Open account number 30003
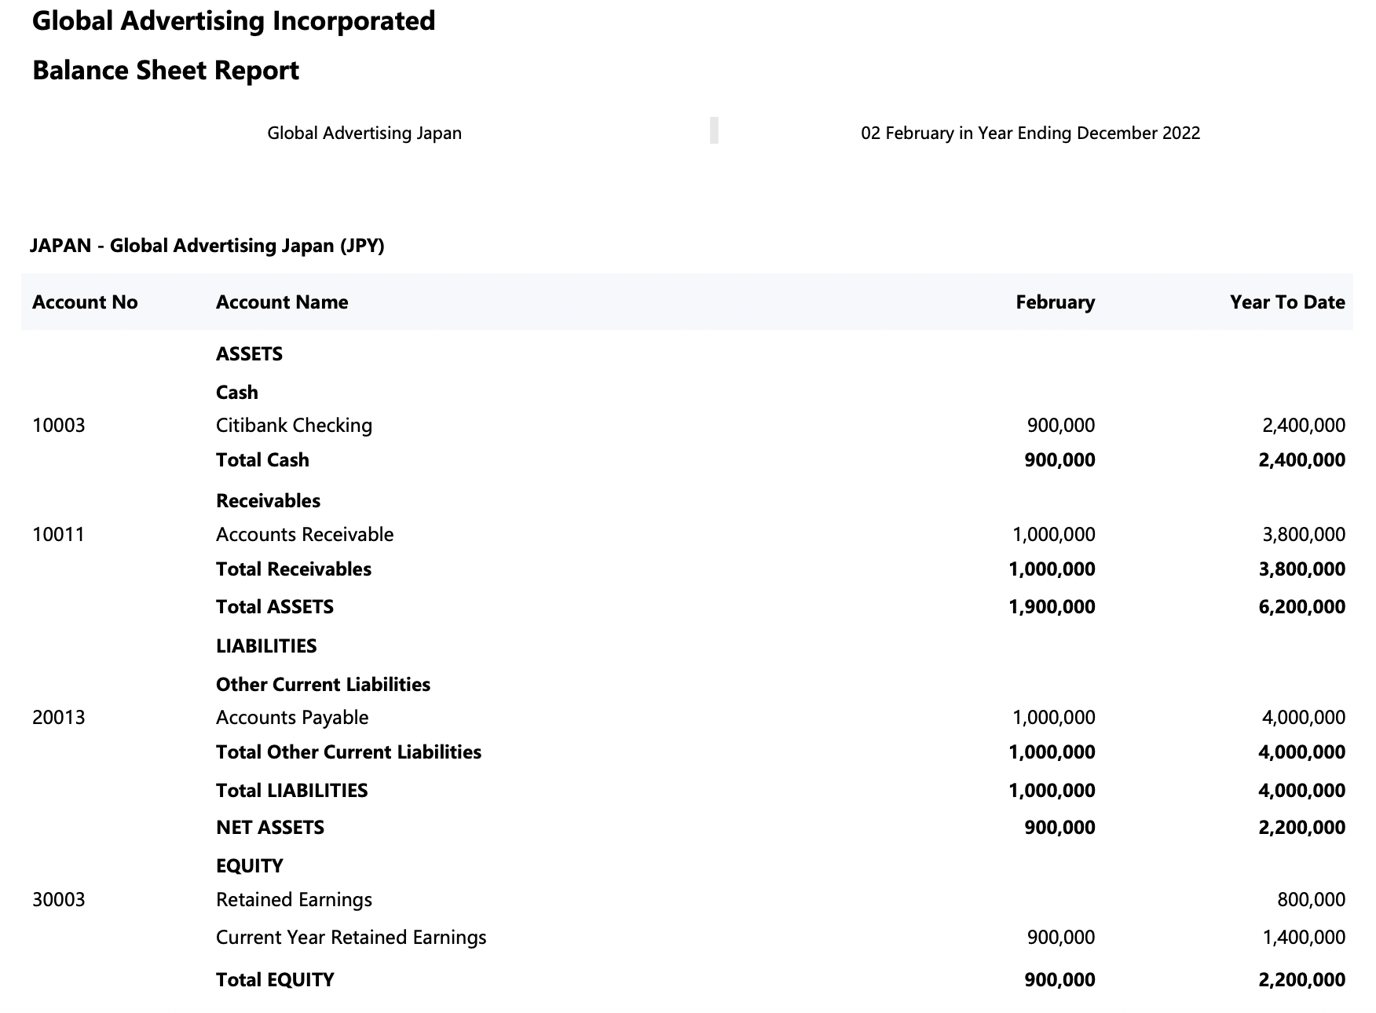This screenshot has height=1013, width=1376. click(59, 899)
